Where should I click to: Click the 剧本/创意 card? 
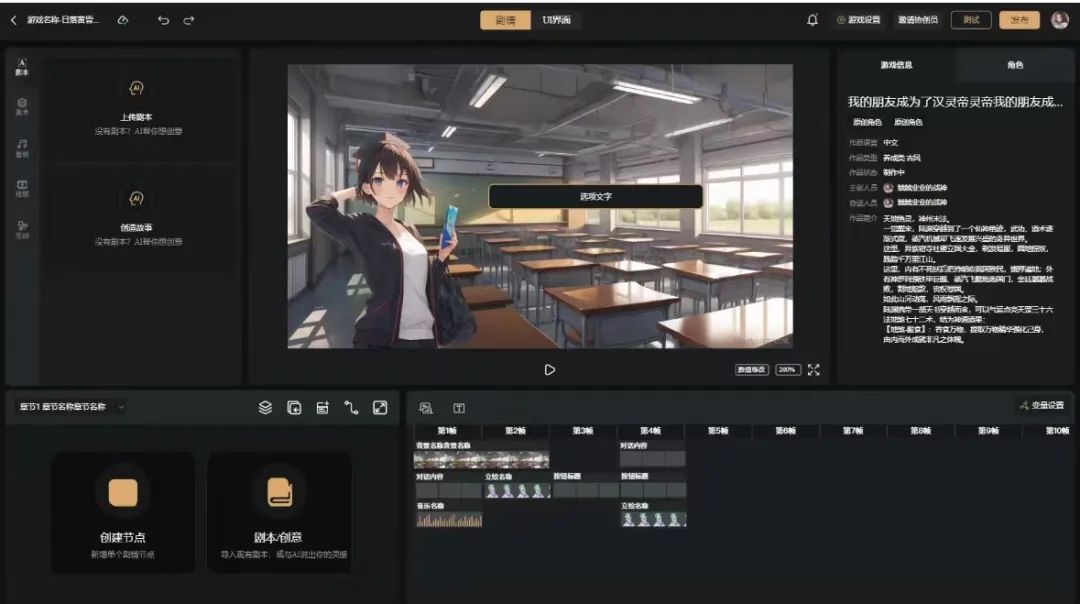[280, 512]
